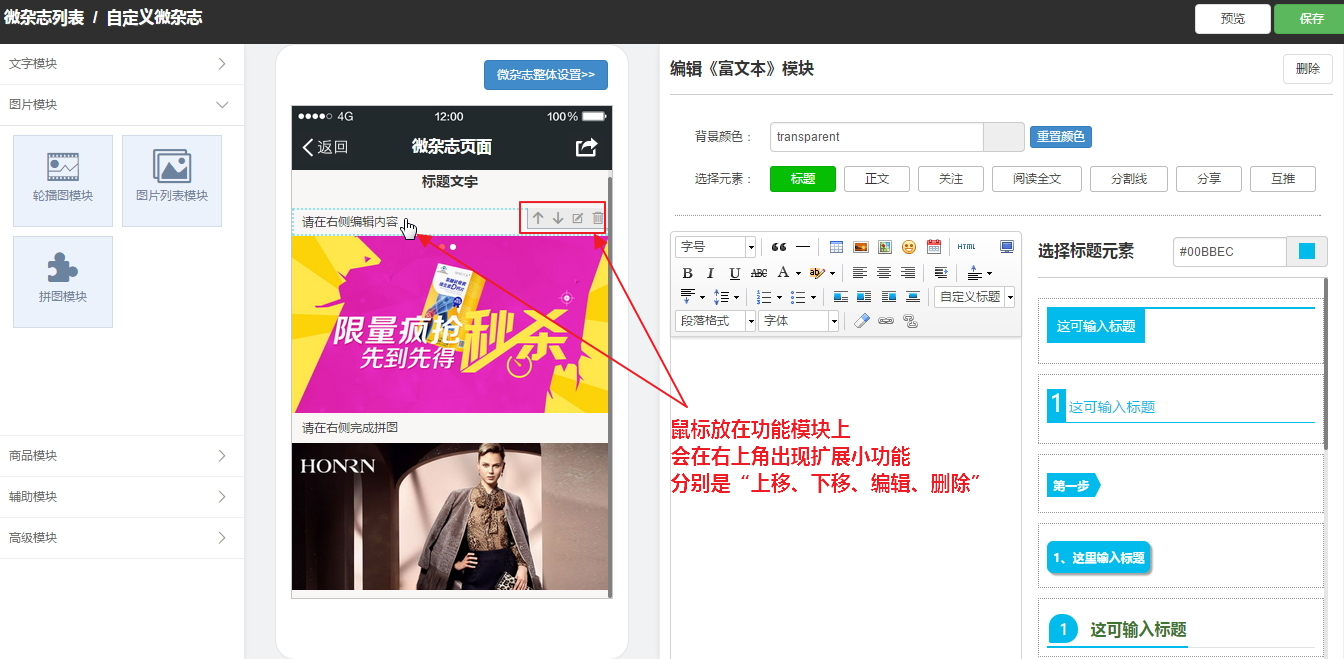Toggle italic text formatting

pyautogui.click(x=711, y=273)
